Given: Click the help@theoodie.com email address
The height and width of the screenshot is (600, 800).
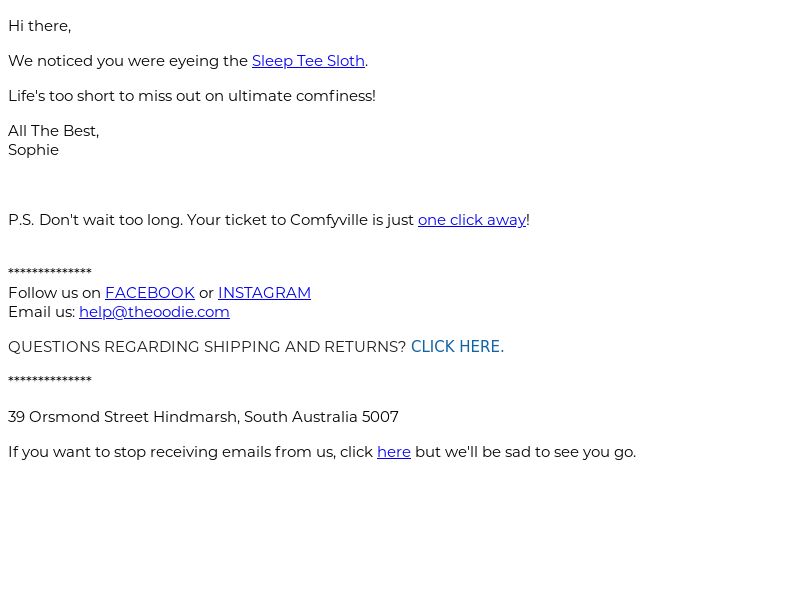Looking at the screenshot, I should [154, 312].
